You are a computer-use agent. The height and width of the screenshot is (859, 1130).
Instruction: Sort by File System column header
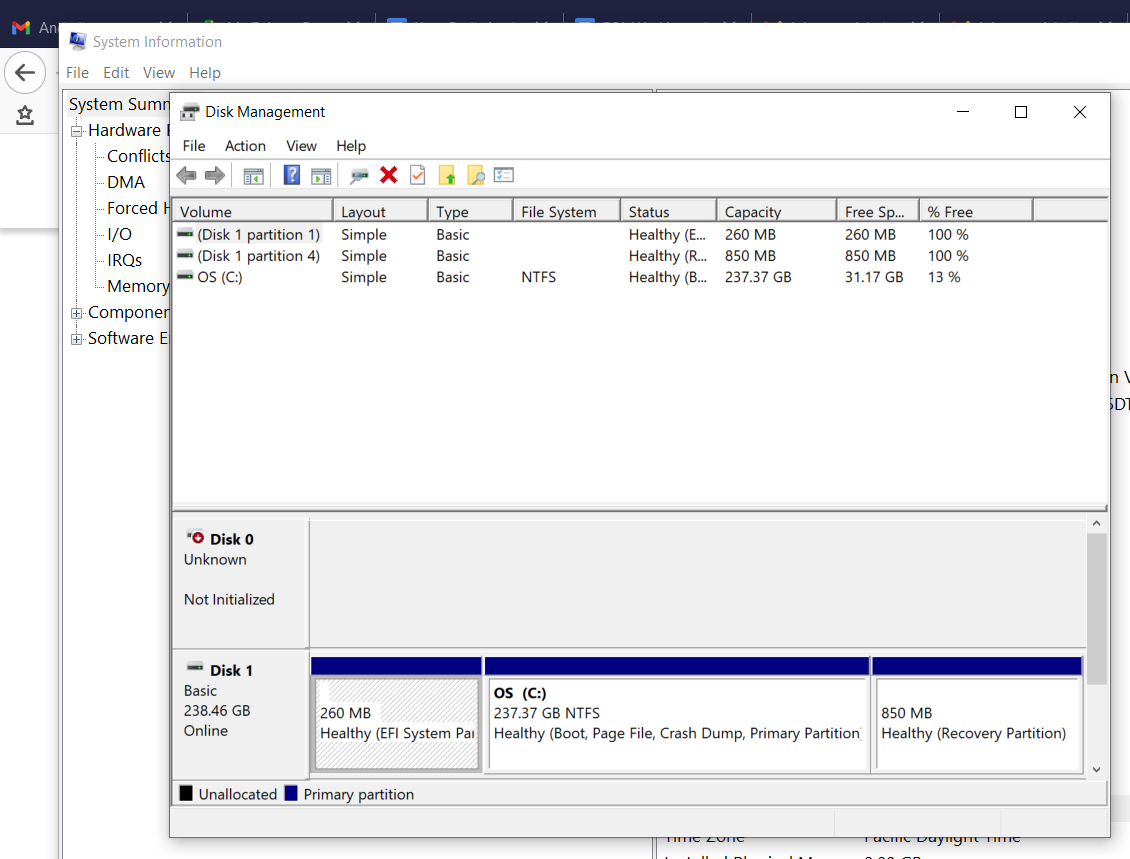[566, 211]
